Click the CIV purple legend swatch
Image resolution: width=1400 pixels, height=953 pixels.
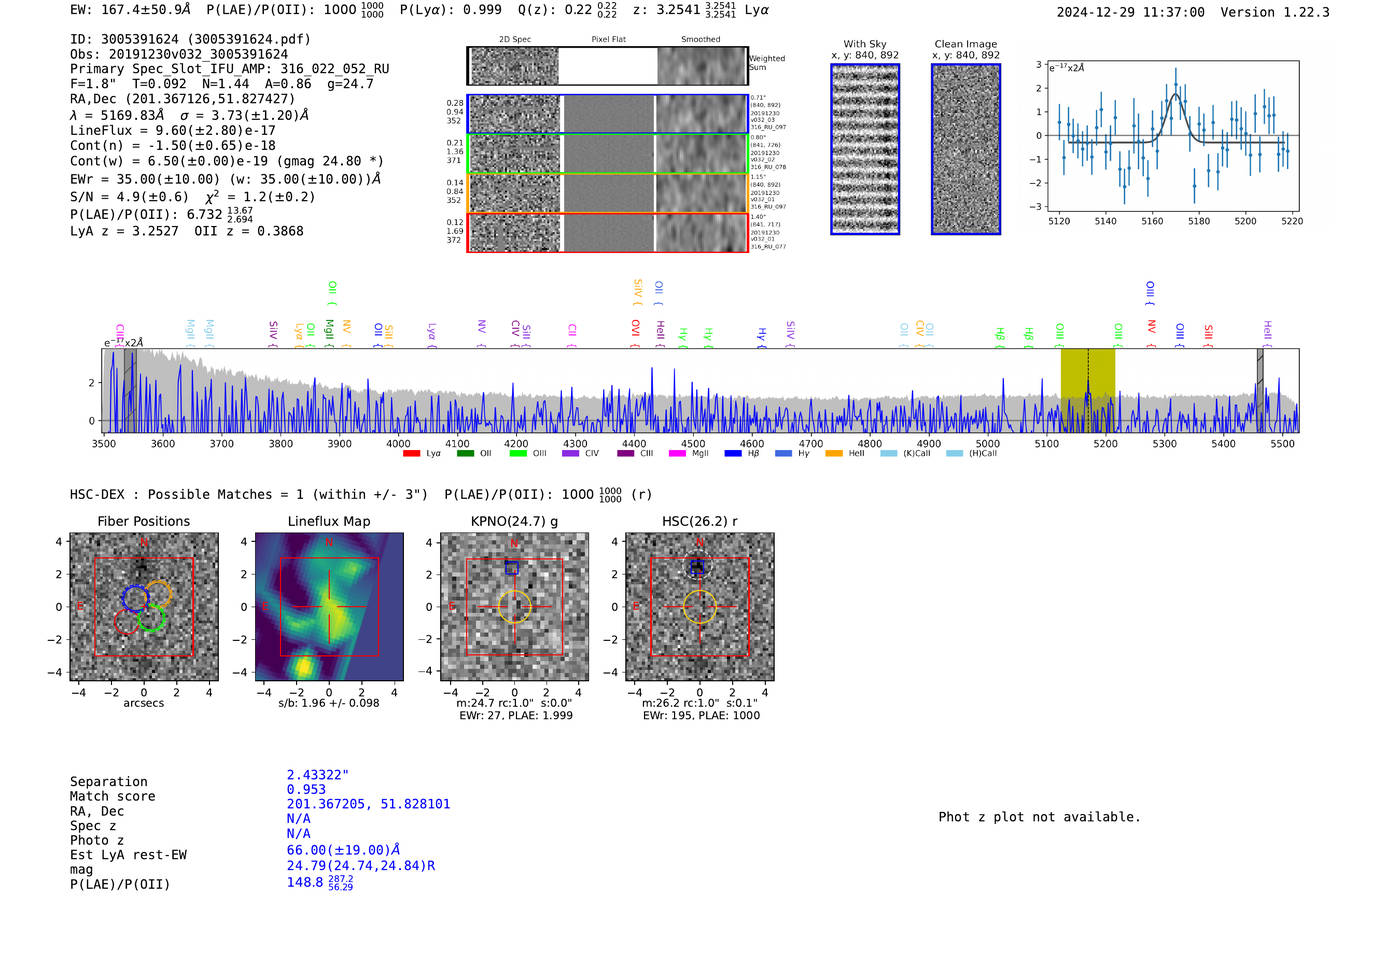(x=571, y=453)
